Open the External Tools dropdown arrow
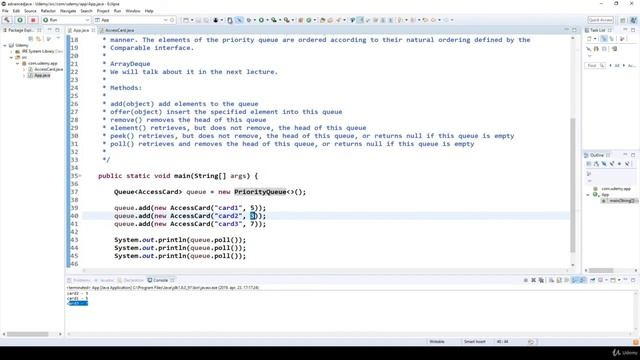640x360 pixels. (x=293, y=20)
